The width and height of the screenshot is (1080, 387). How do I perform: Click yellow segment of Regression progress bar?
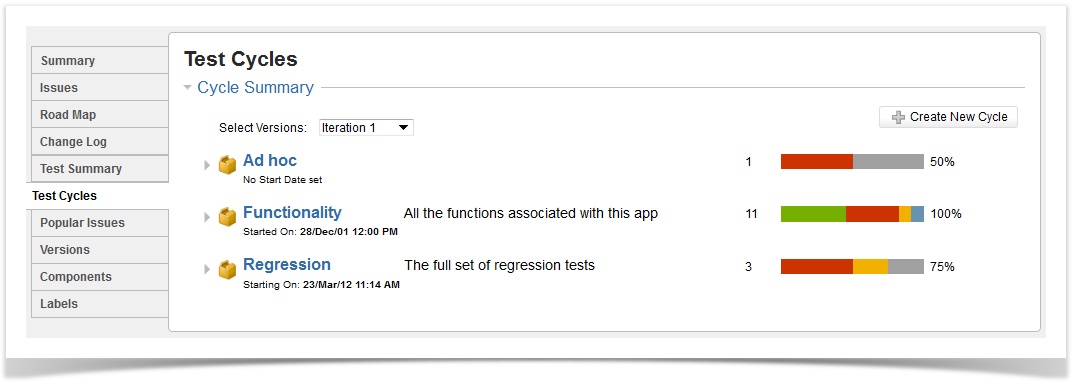click(871, 266)
